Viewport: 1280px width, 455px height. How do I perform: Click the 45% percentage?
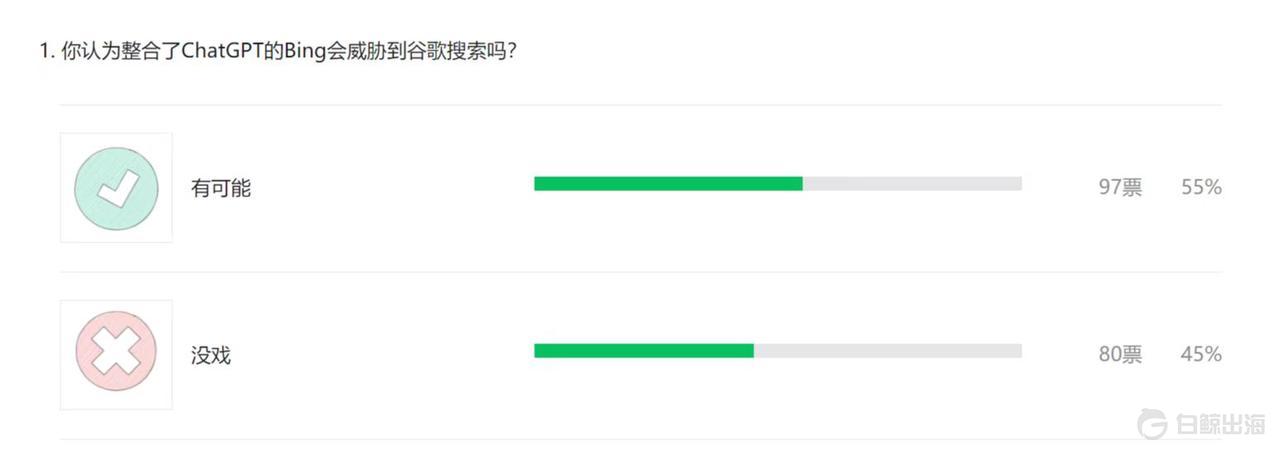[x=1201, y=354]
